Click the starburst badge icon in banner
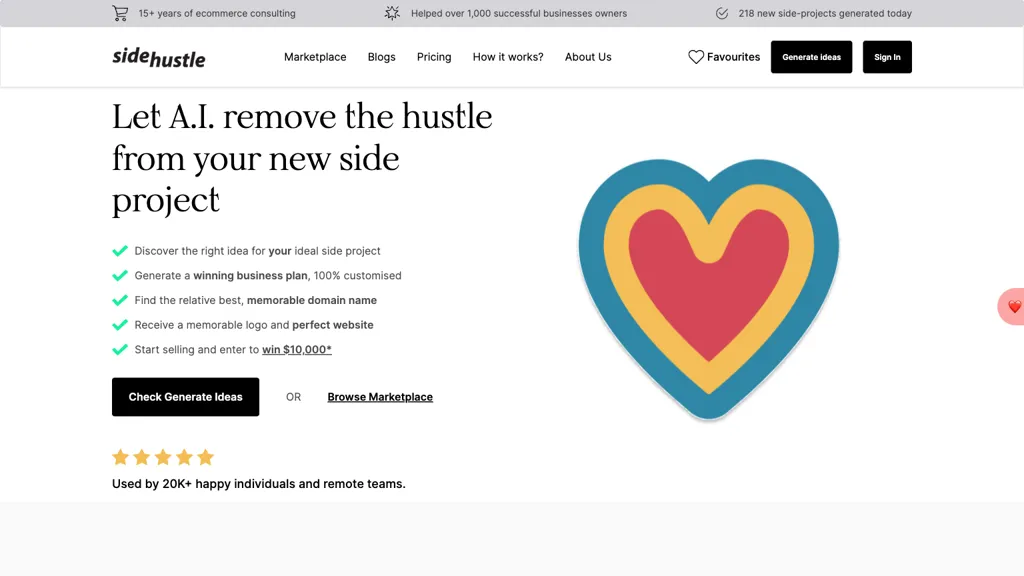This screenshot has height=576, width=1024. click(392, 13)
